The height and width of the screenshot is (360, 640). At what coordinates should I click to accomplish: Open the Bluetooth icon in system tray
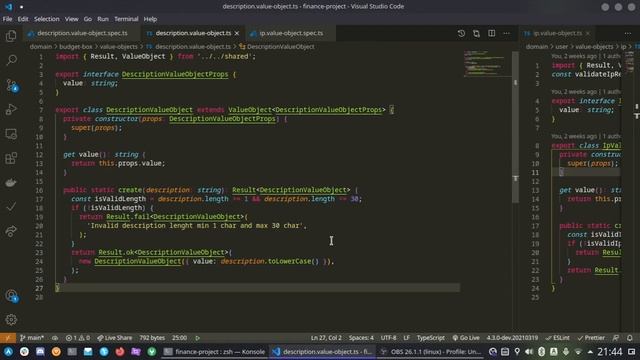tap(541, 351)
